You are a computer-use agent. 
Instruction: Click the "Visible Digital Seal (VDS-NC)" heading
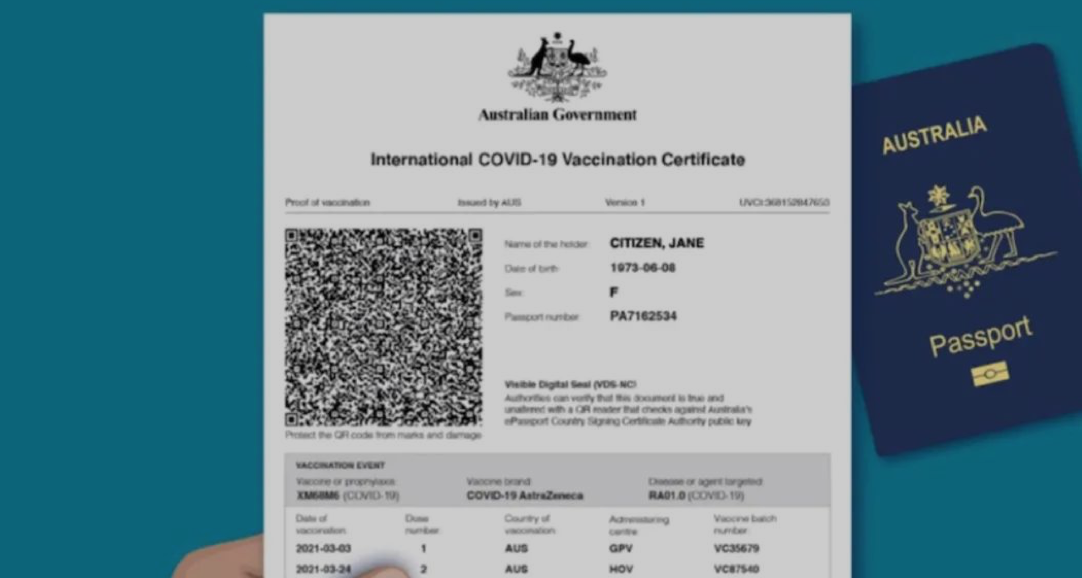tap(571, 385)
